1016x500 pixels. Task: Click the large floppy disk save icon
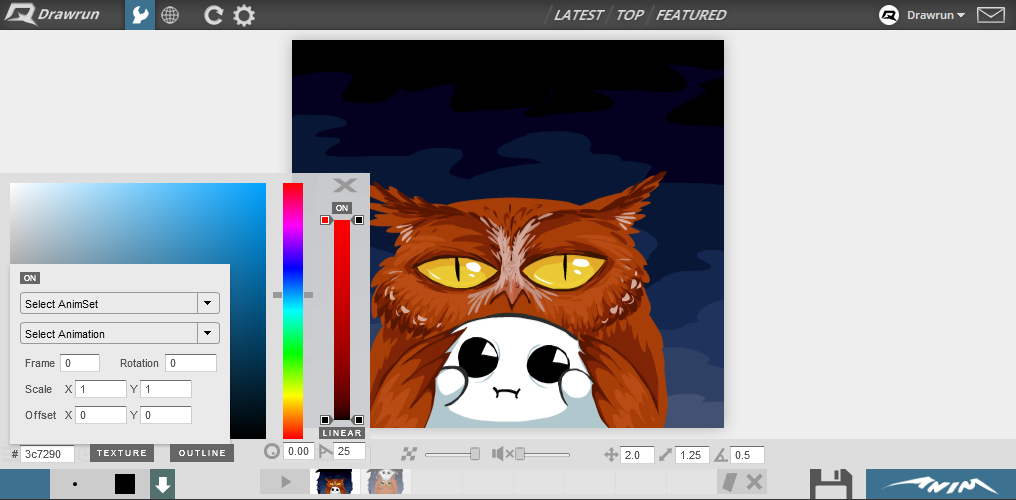pos(831,484)
